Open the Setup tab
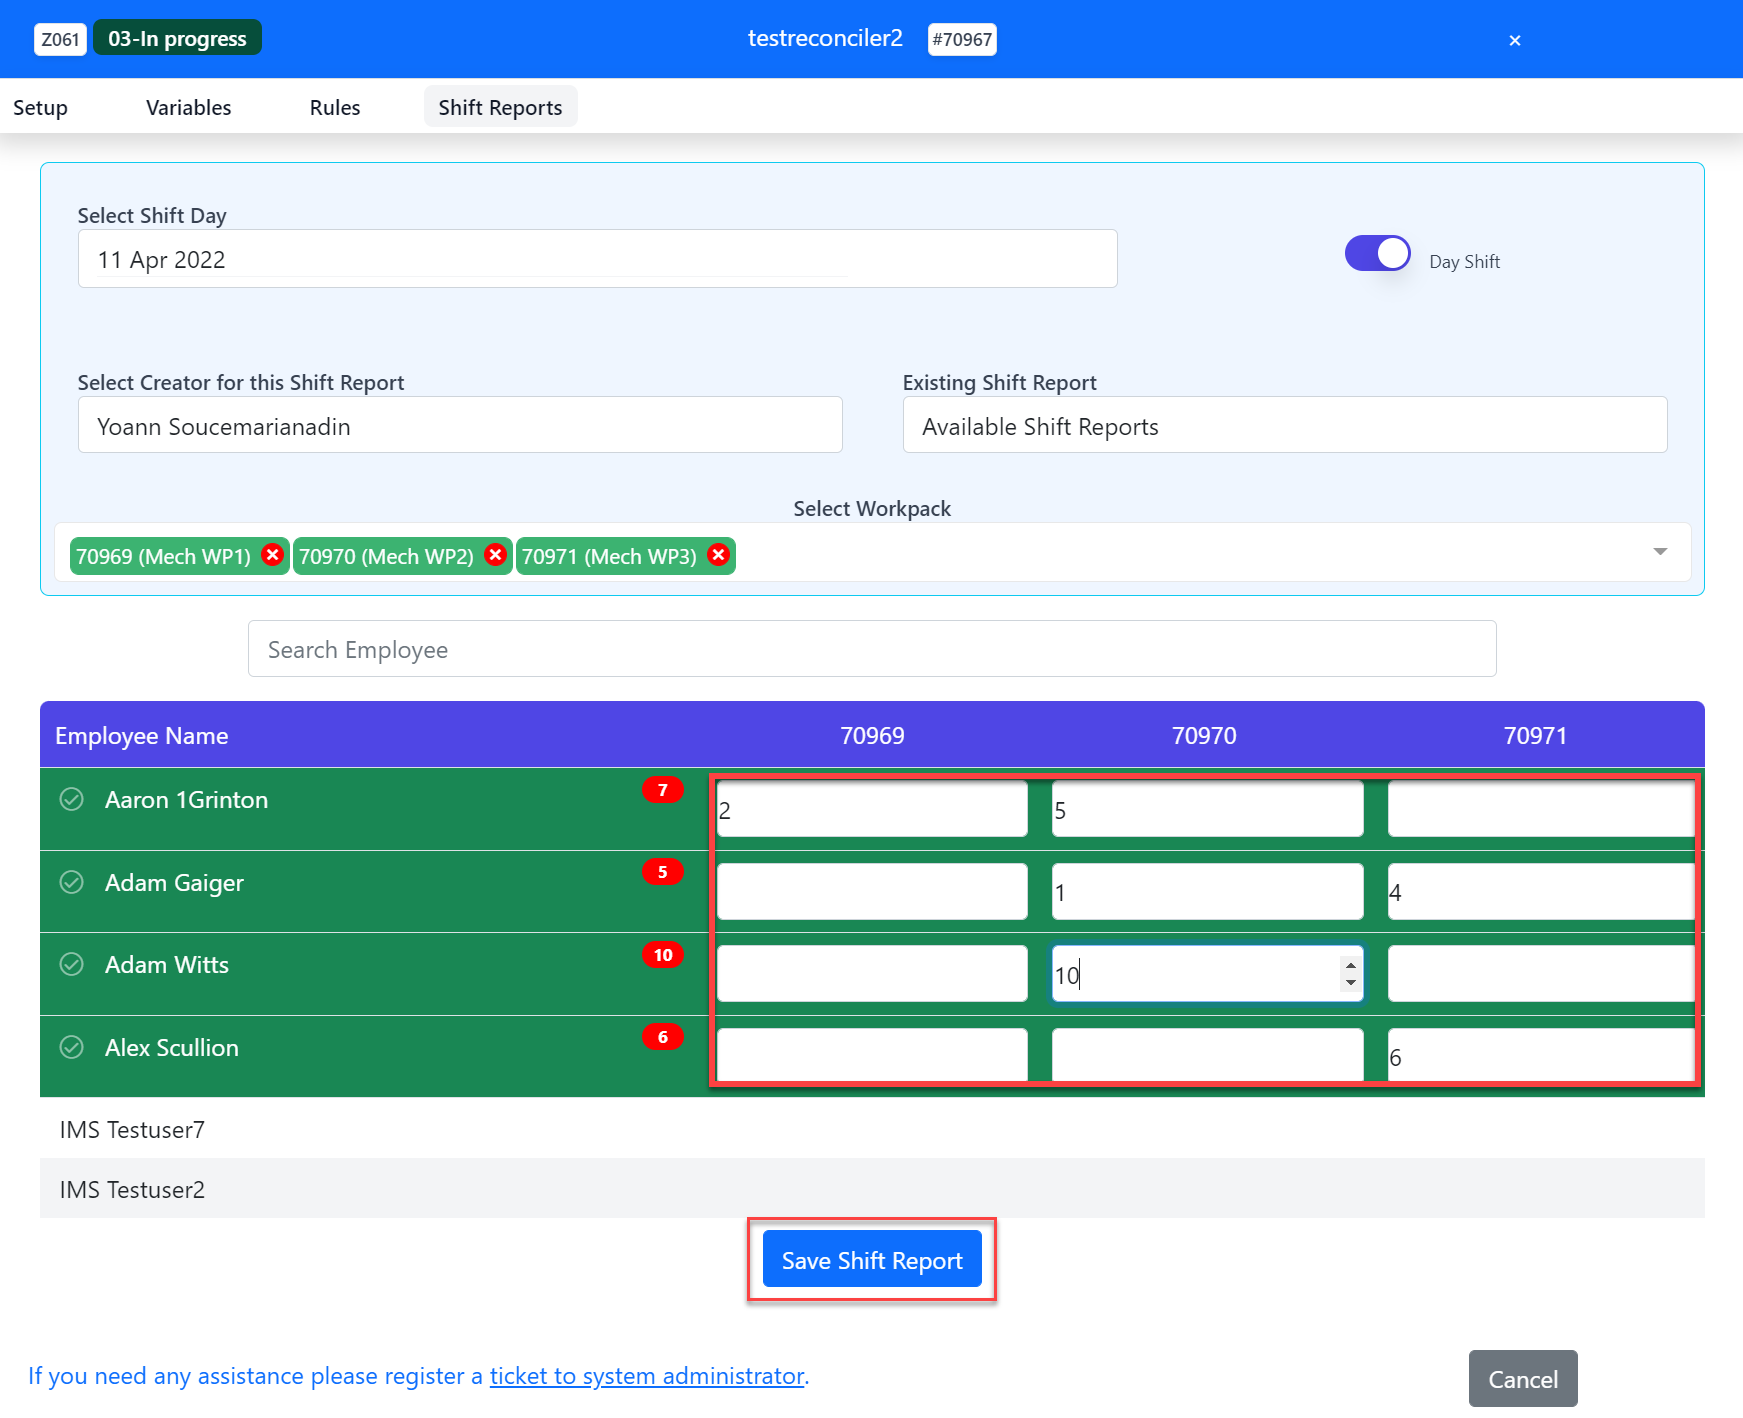The width and height of the screenshot is (1743, 1418). tap(40, 107)
